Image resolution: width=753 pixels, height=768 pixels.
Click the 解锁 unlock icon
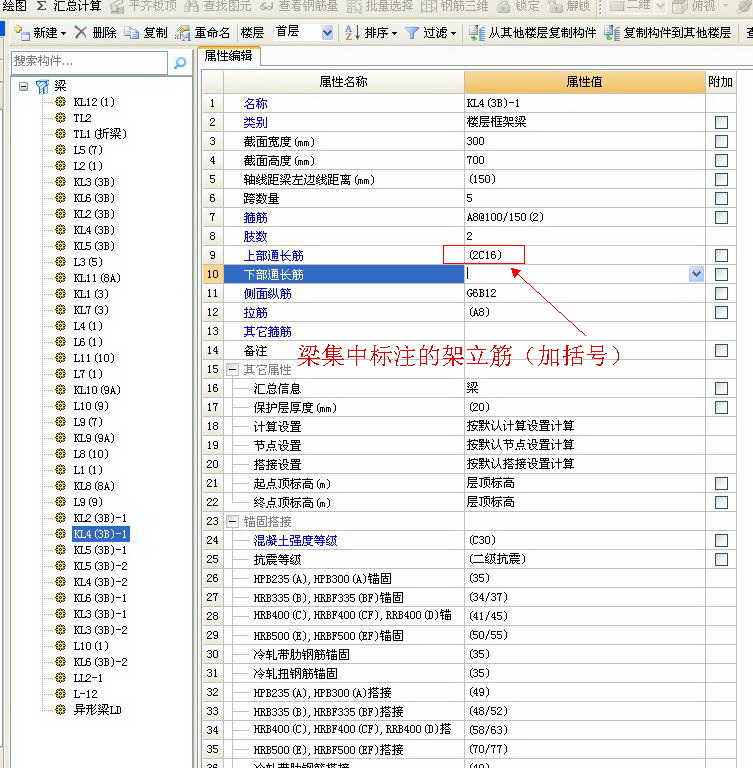coord(555,6)
